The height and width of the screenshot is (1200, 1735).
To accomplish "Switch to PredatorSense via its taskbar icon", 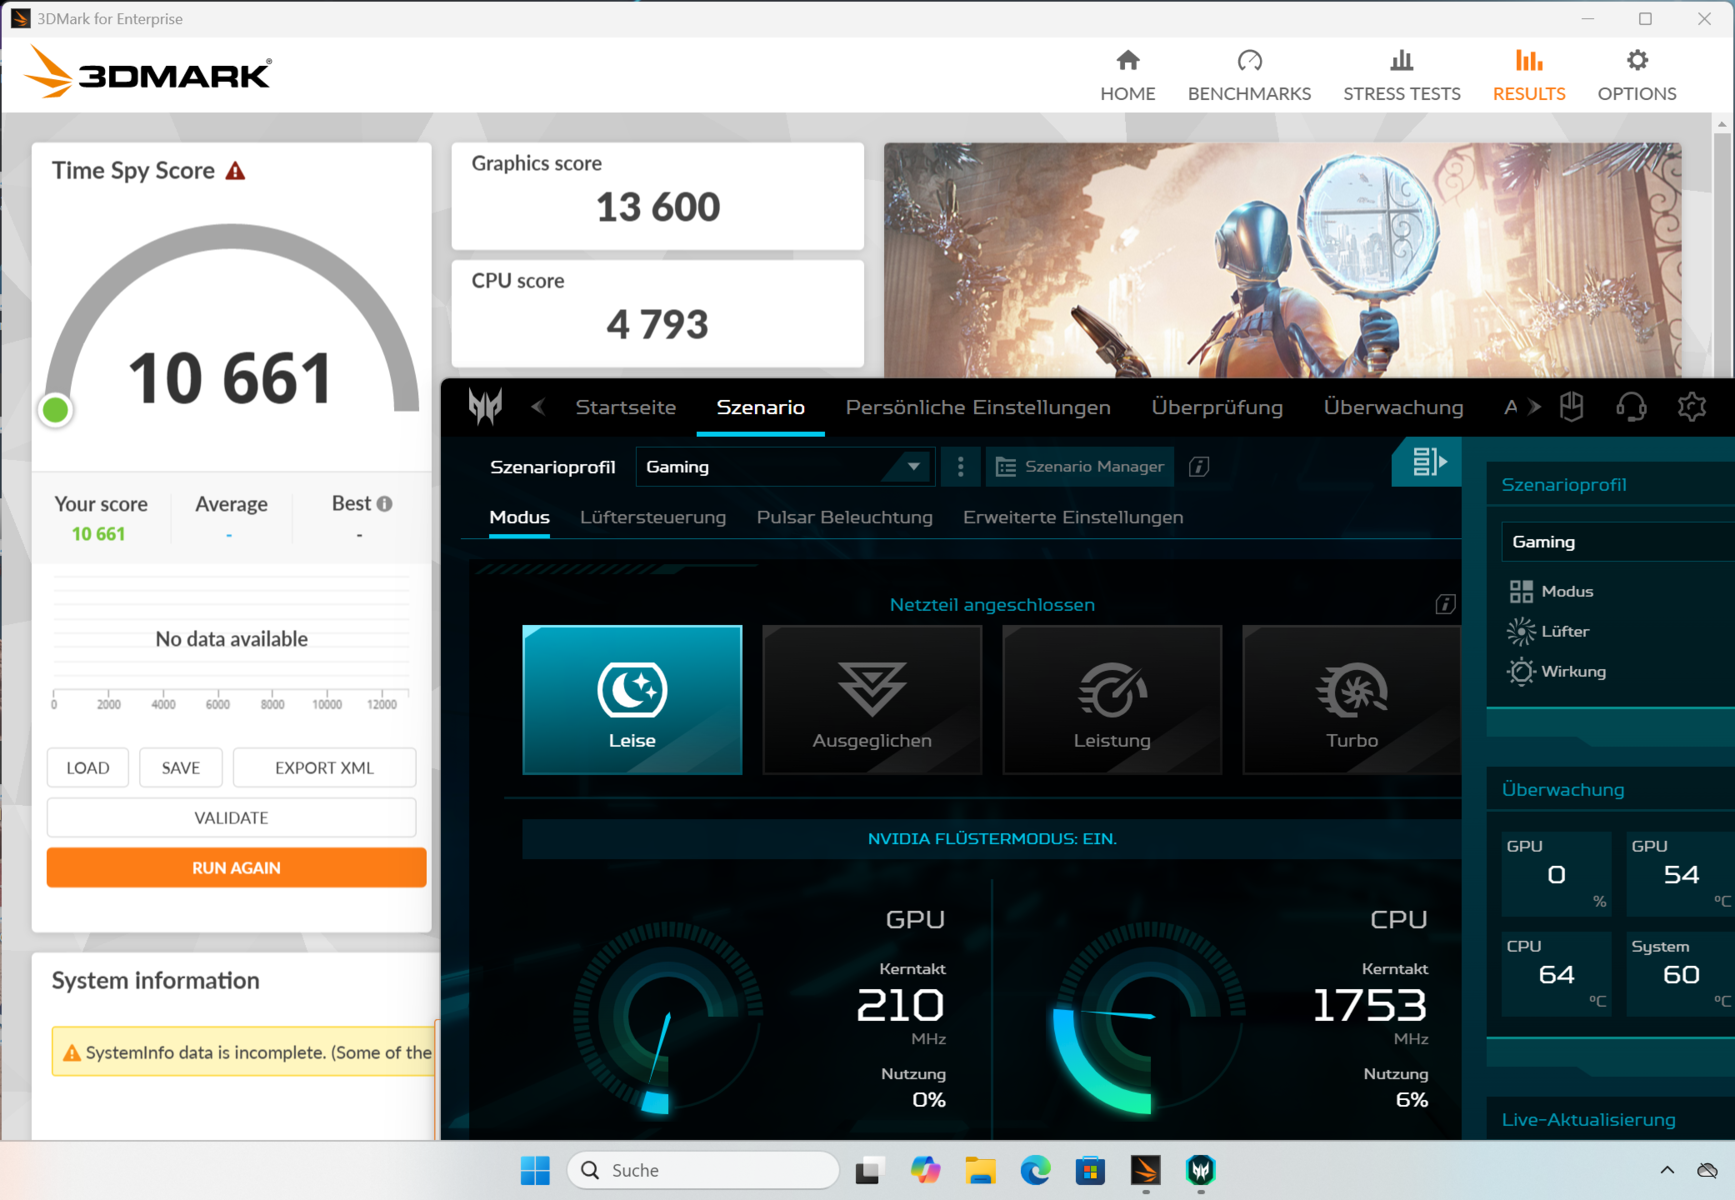I will coord(1201,1170).
